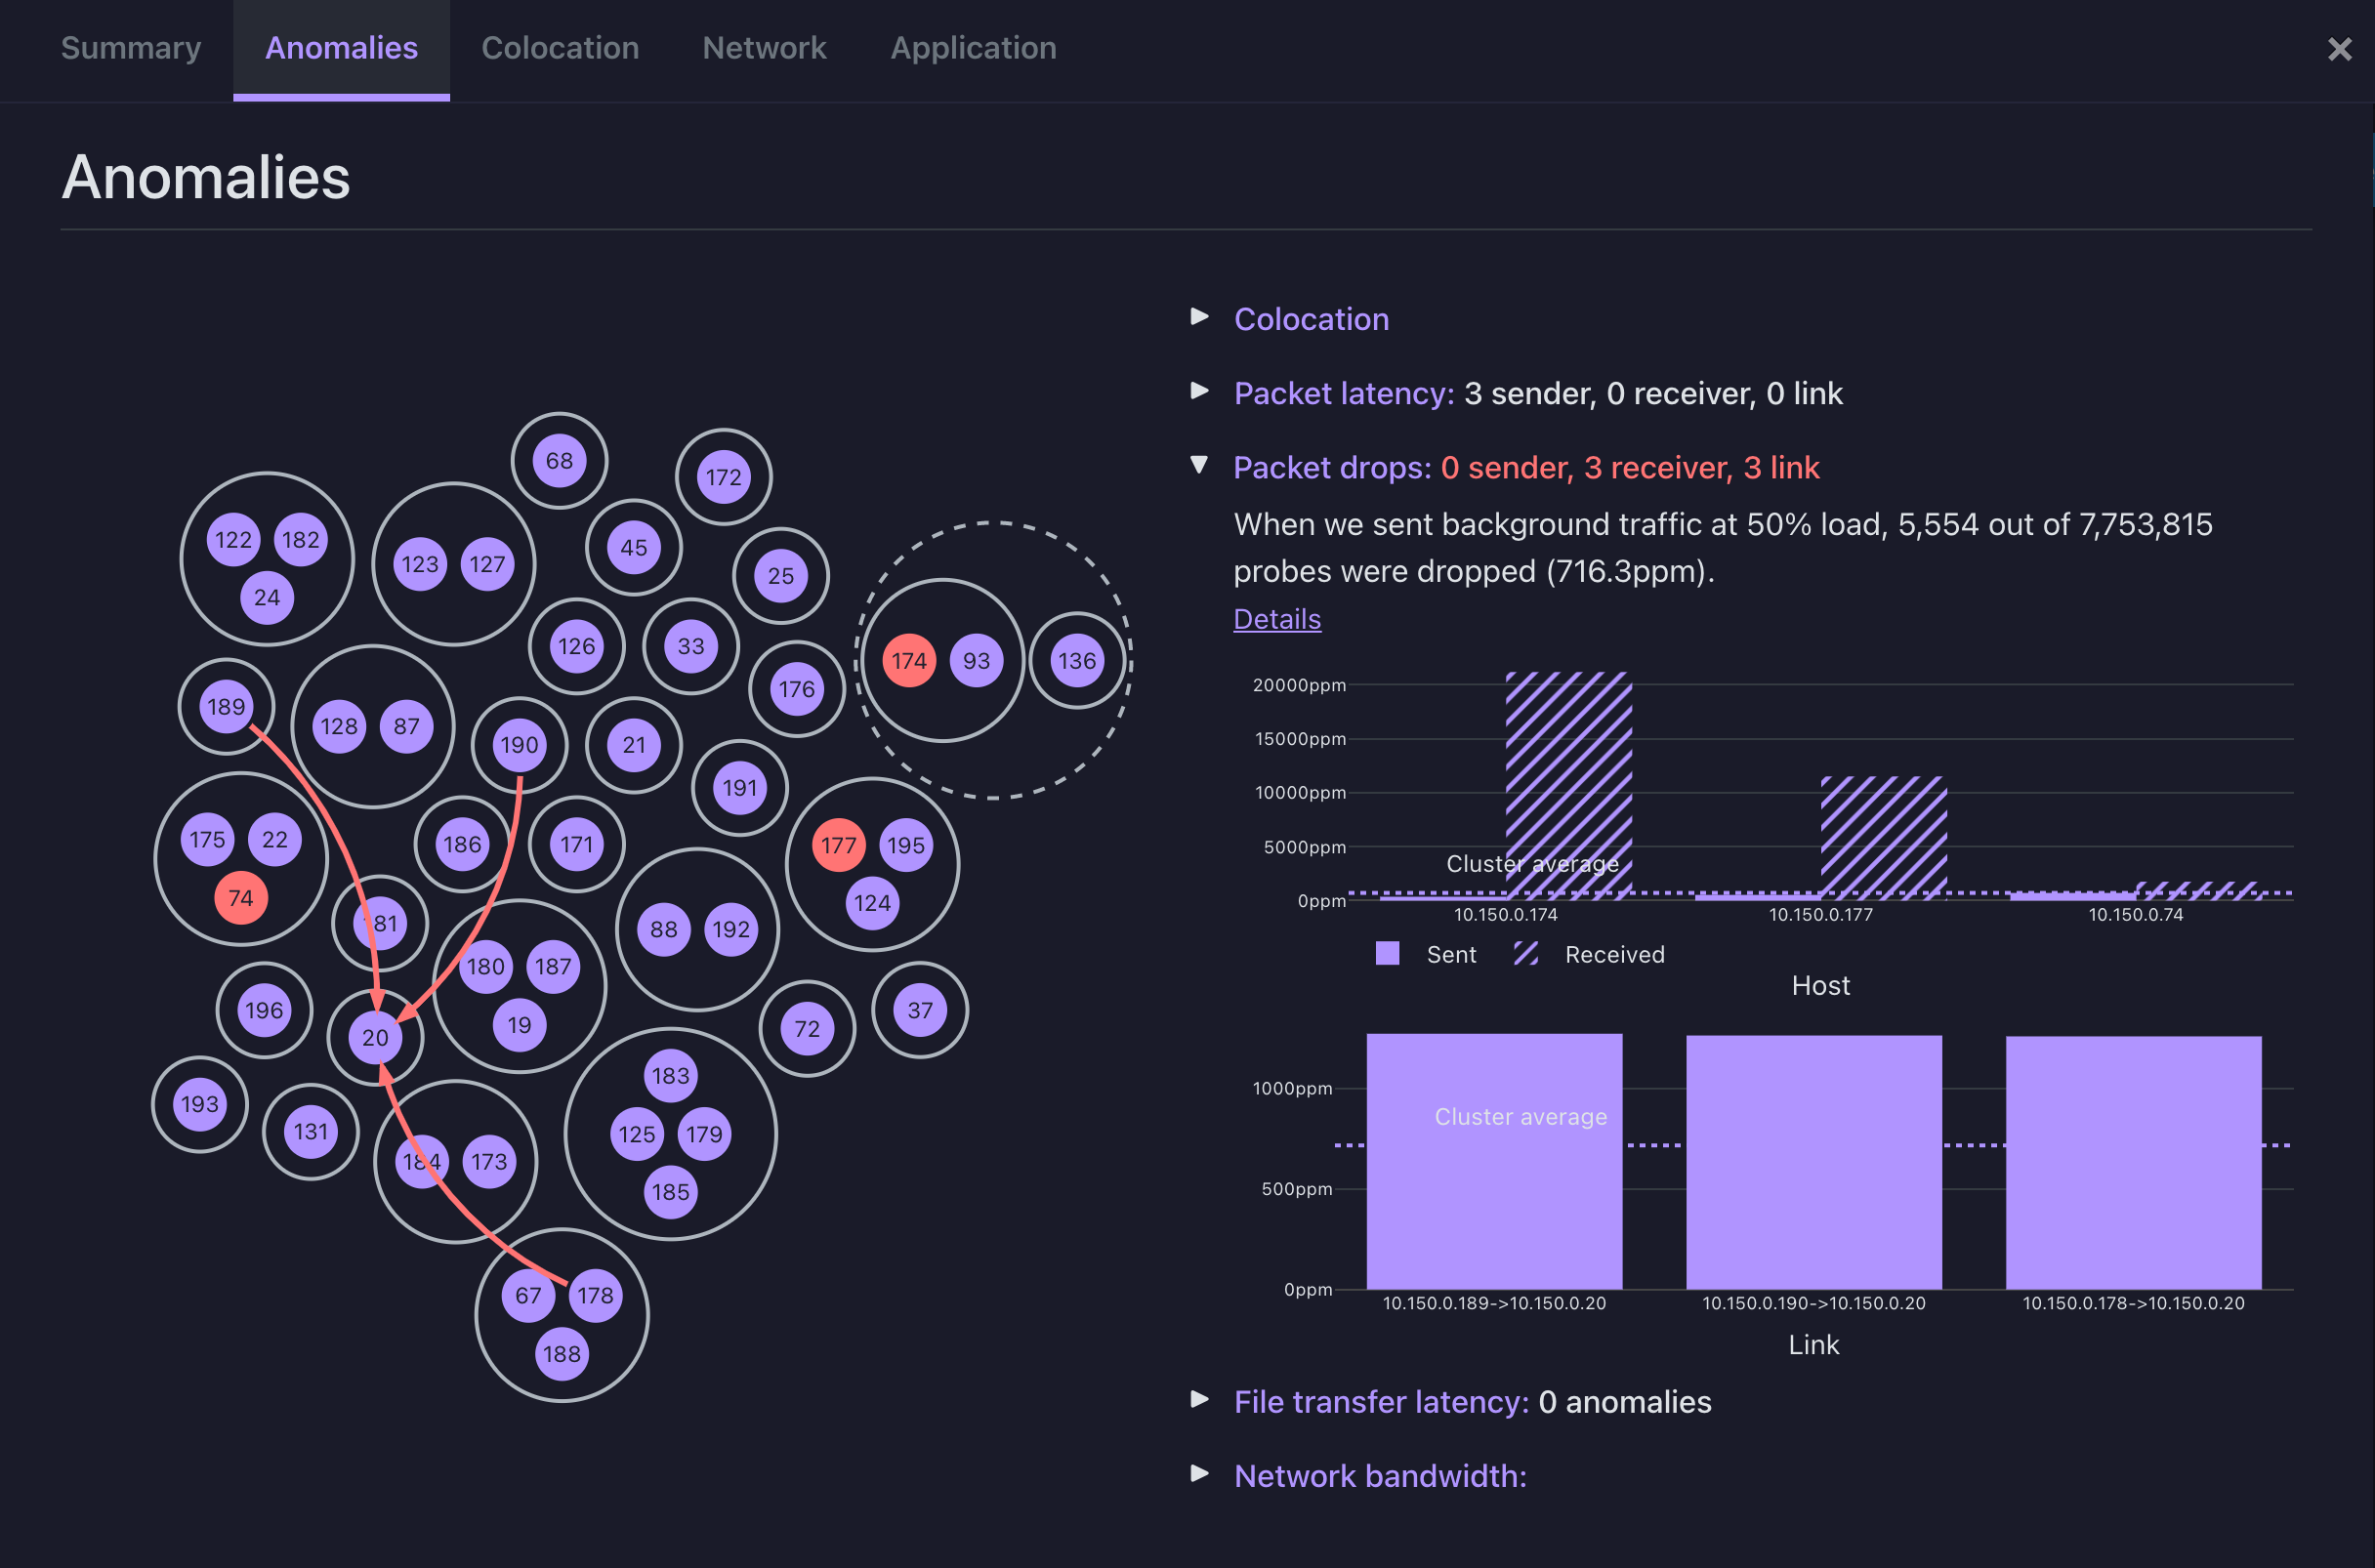The image size is (2375, 1568).
Task: Close the anomalies panel with X
Action: click(2339, 49)
